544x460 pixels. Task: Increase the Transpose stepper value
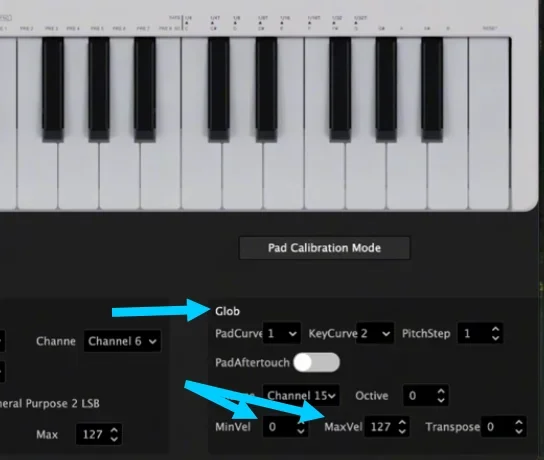click(519, 423)
